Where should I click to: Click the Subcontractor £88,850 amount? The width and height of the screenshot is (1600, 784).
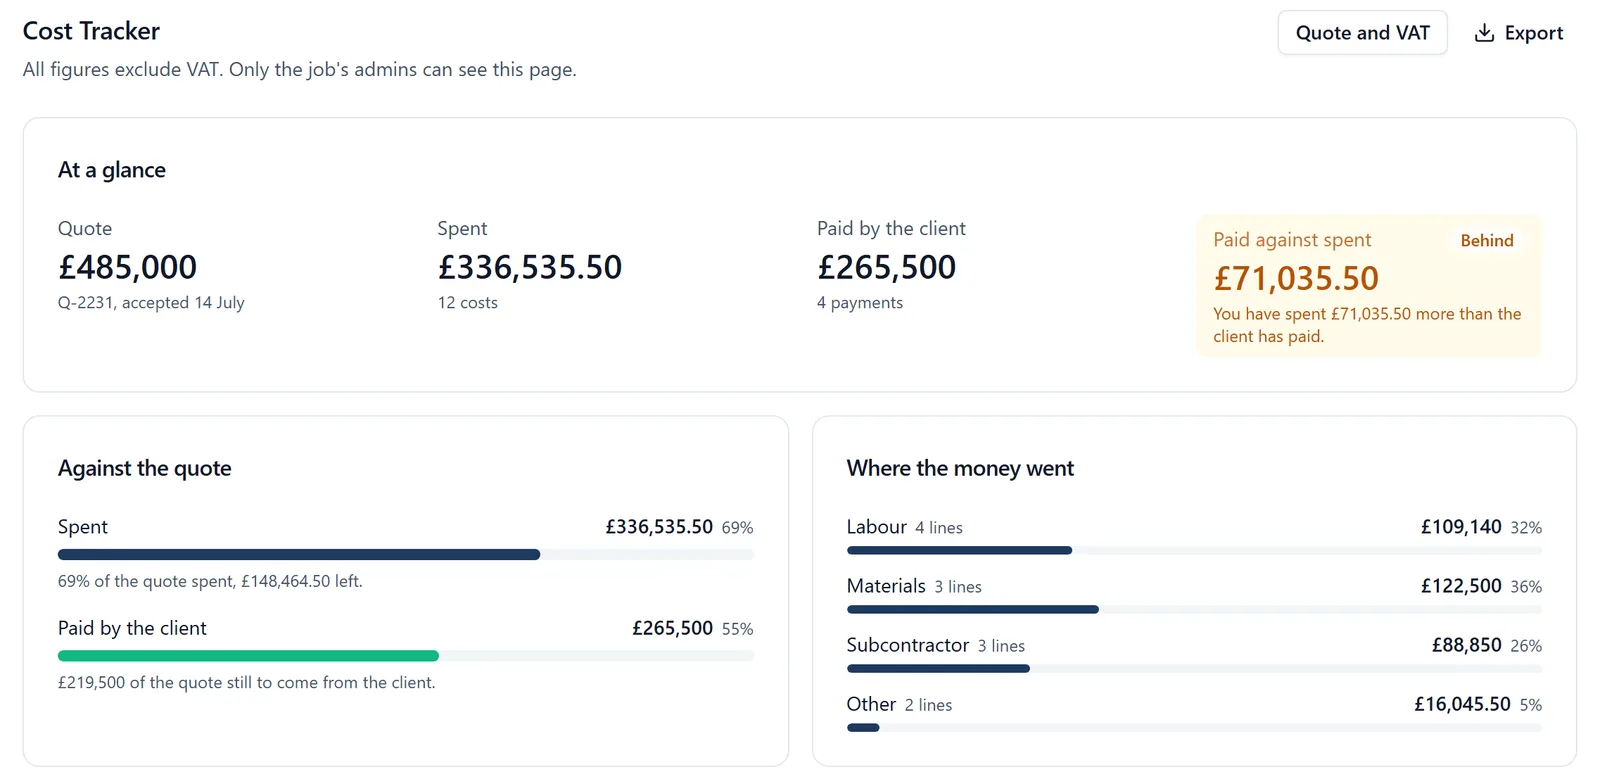point(1467,645)
